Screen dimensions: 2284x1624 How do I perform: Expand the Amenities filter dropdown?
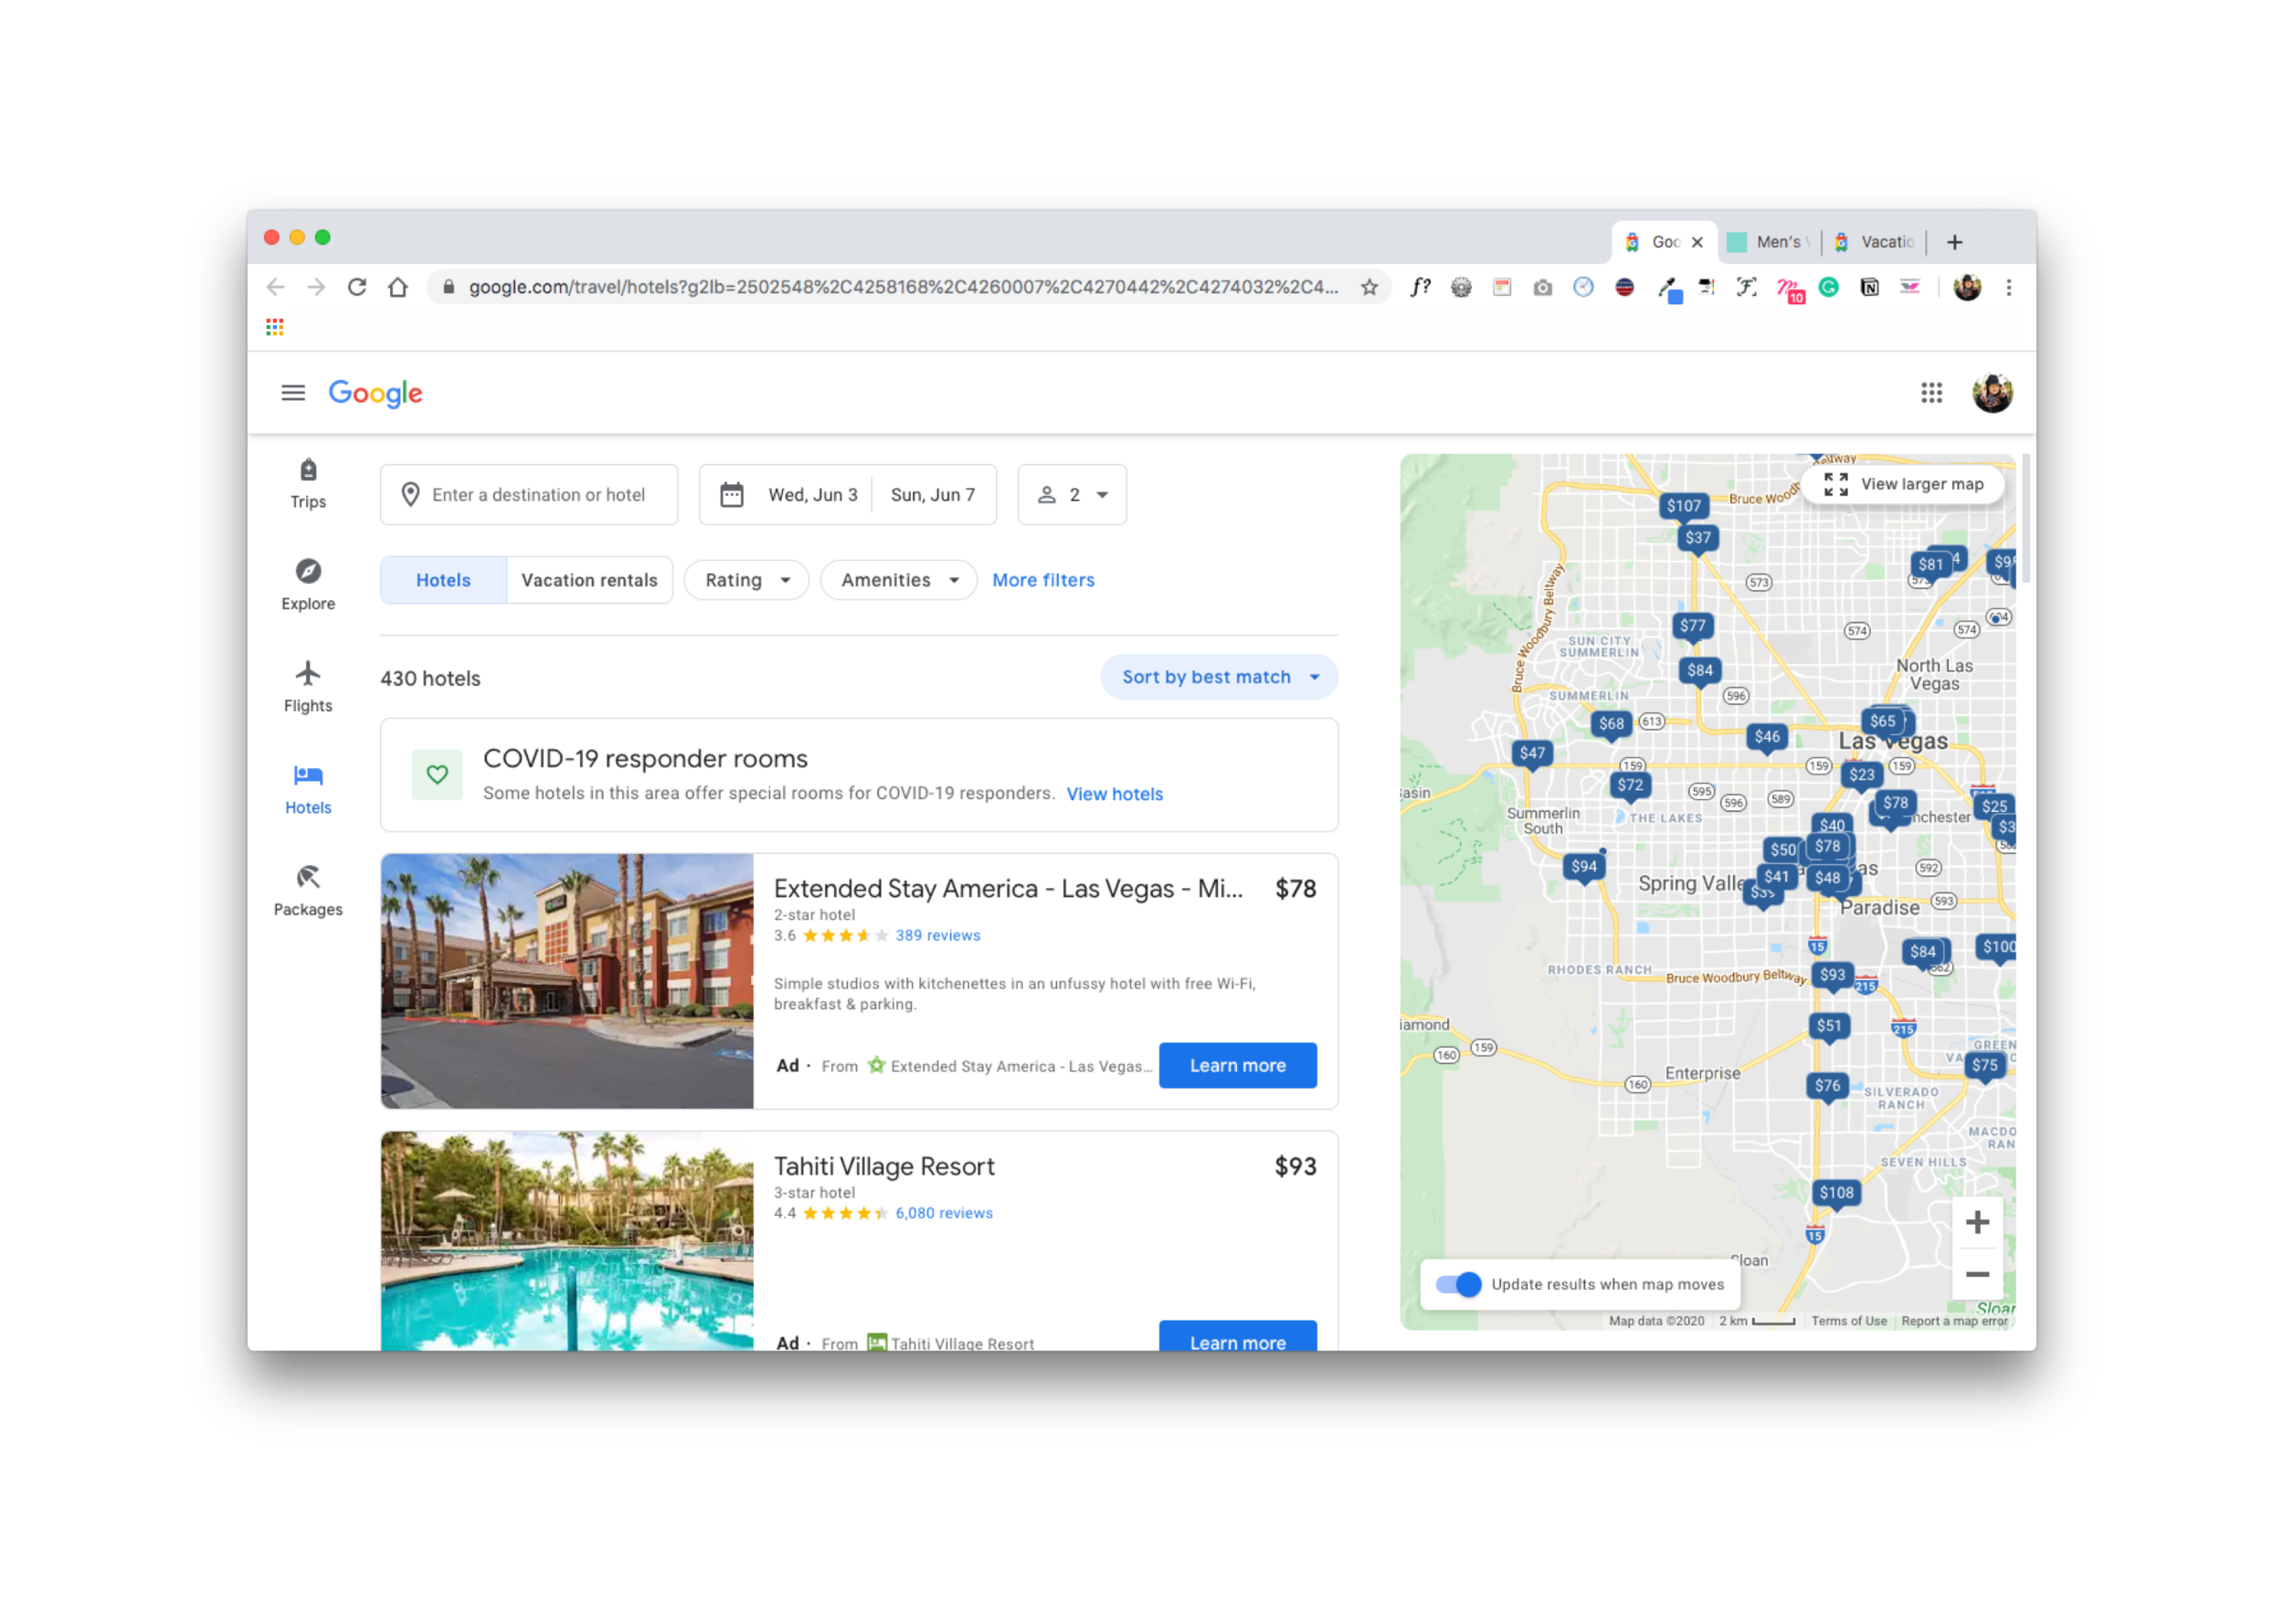click(898, 580)
